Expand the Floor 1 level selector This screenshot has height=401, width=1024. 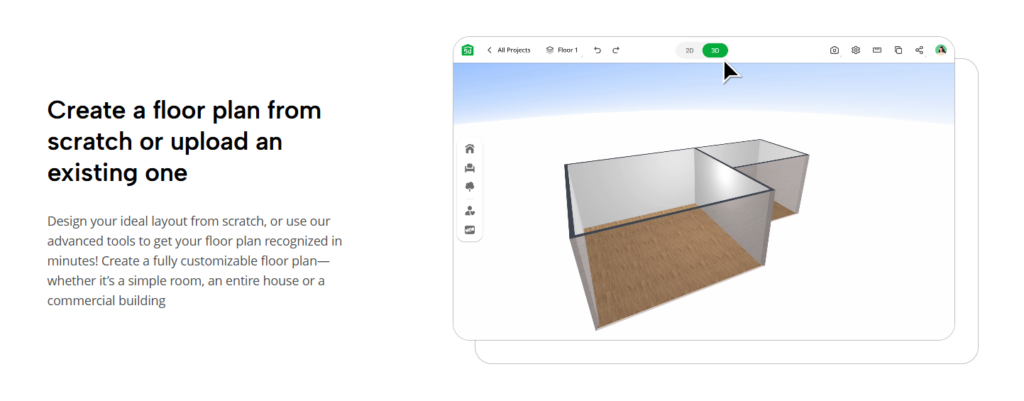pyautogui.click(x=562, y=50)
